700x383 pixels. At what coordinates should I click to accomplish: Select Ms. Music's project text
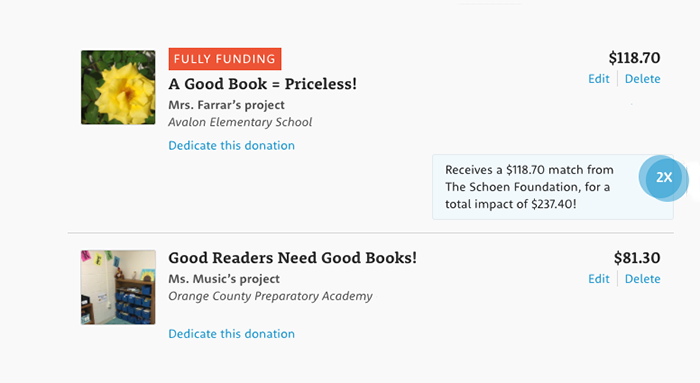[224, 279]
